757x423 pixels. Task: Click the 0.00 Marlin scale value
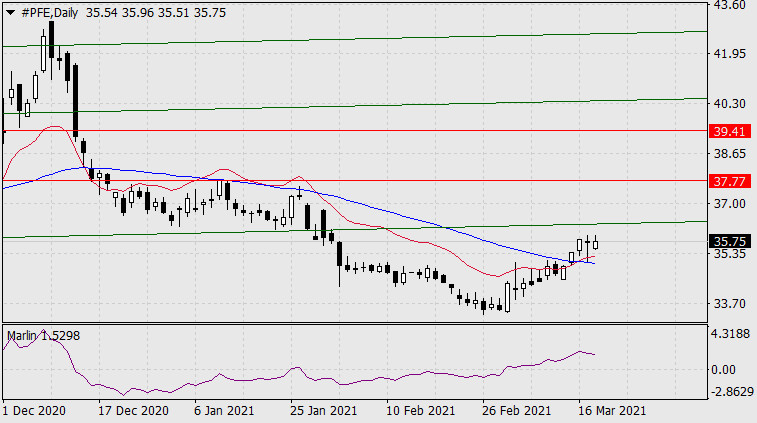coord(724,370)
